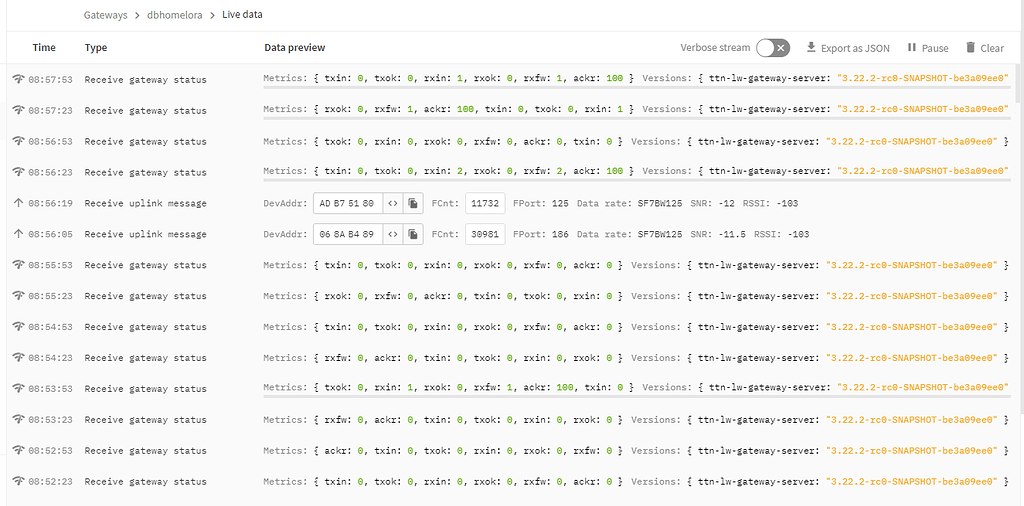This screenshot has height=506, width=1024.
Task: Toggle byte format for DevAddr AD B7 51 80
Action: click(393, 203)
